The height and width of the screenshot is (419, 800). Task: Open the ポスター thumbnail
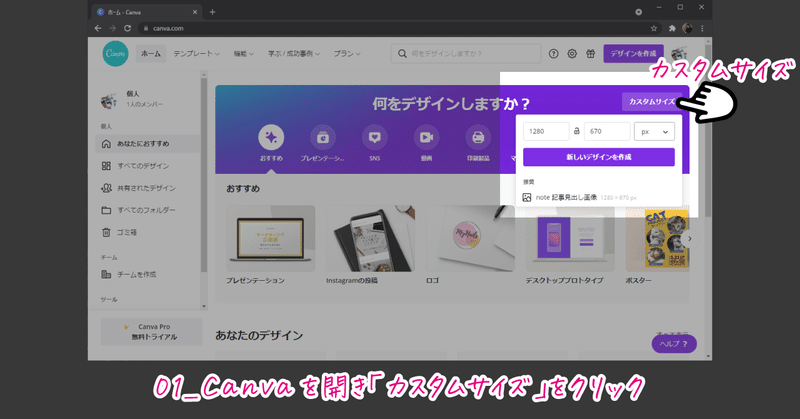pos(658,238)
